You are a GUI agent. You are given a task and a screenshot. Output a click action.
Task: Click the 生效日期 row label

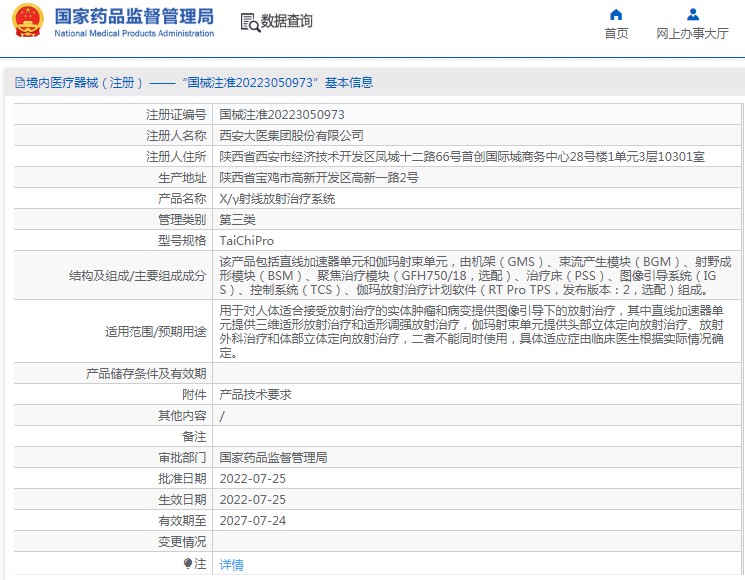[182, 500]
